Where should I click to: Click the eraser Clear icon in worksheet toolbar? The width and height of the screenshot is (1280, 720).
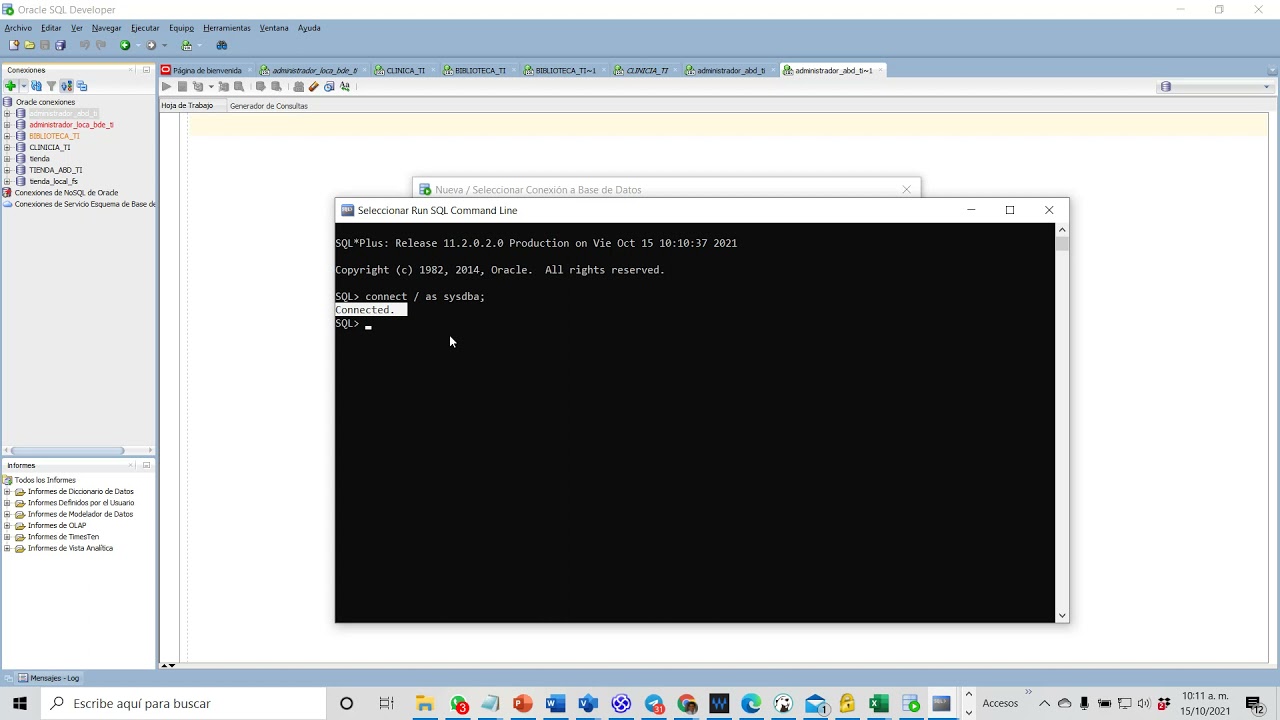313,86
